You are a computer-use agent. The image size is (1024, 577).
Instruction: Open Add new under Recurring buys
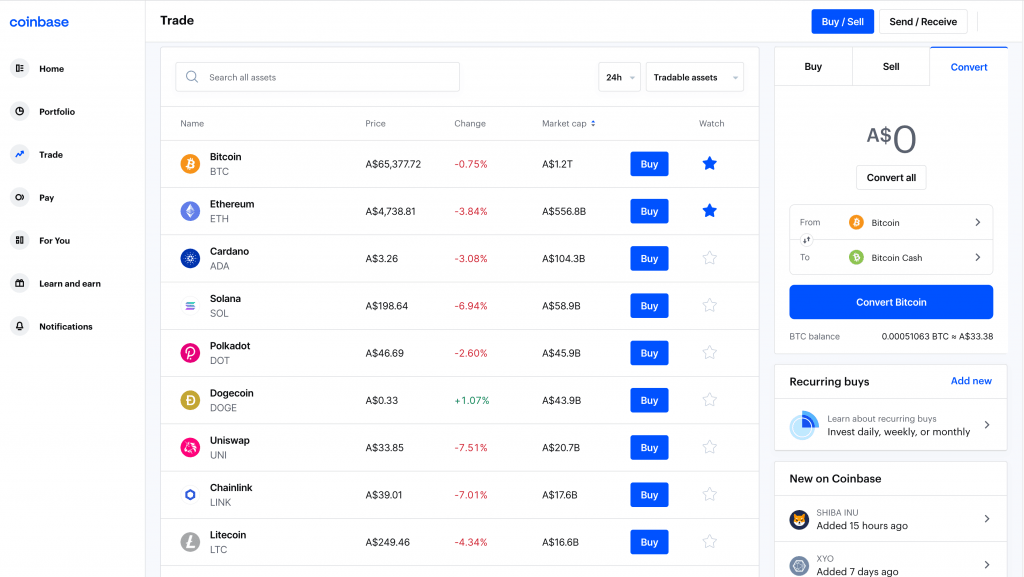tap(971, 381)
